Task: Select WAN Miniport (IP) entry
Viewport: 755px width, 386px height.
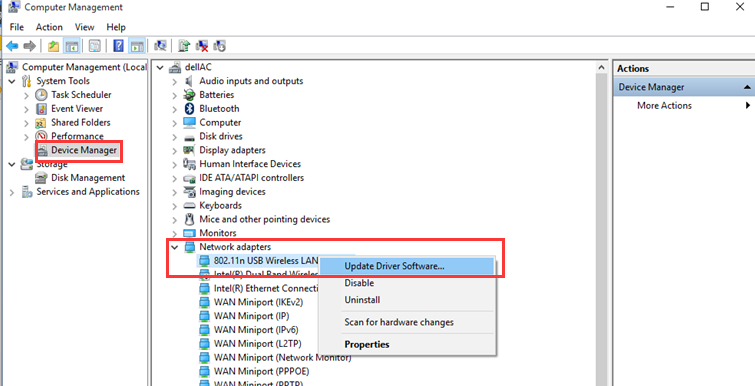Action: pyautogui.click(x=251, y=316)
